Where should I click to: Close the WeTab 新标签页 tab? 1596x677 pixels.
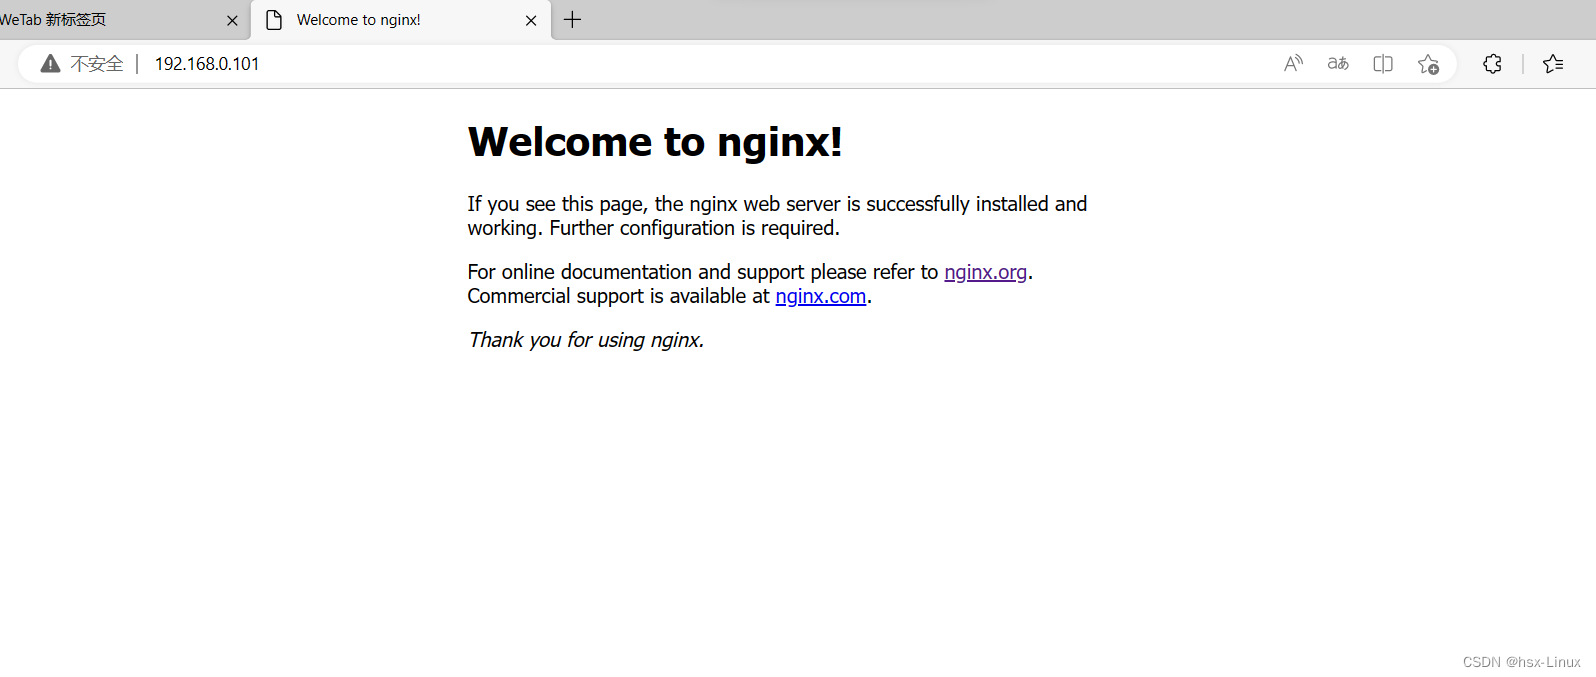coord(232,20)
